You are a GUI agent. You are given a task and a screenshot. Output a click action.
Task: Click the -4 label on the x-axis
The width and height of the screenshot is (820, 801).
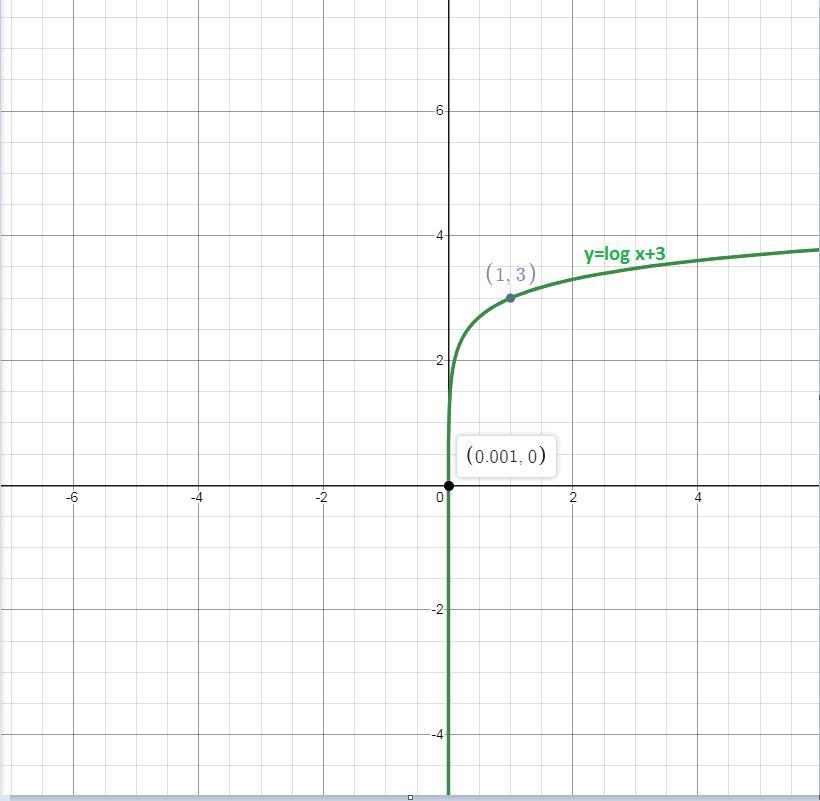(x=197, y=497)
